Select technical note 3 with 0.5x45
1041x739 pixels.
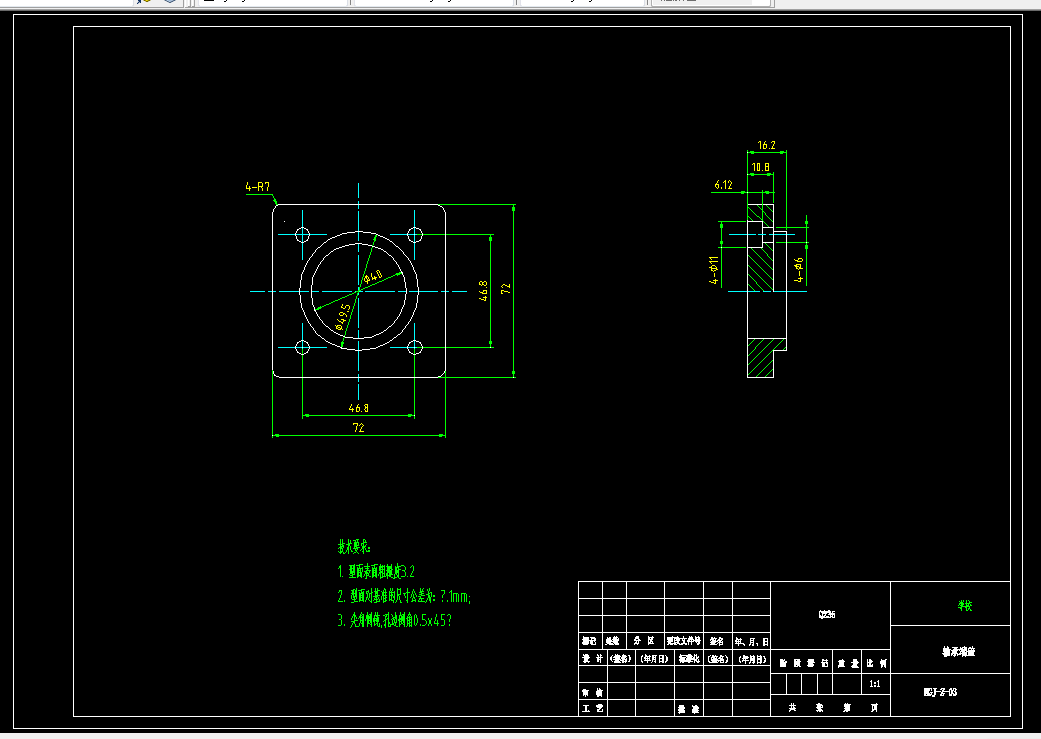(394, 621)
